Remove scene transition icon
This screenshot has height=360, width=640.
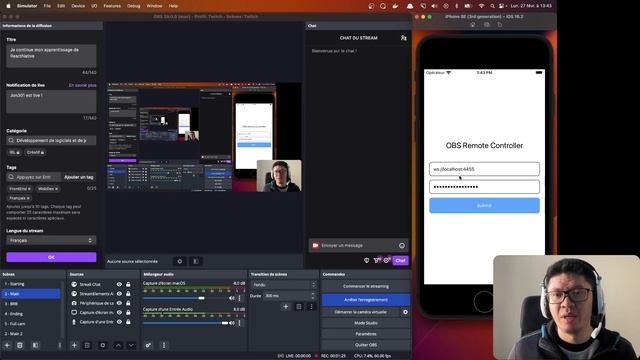click(299, 307)
